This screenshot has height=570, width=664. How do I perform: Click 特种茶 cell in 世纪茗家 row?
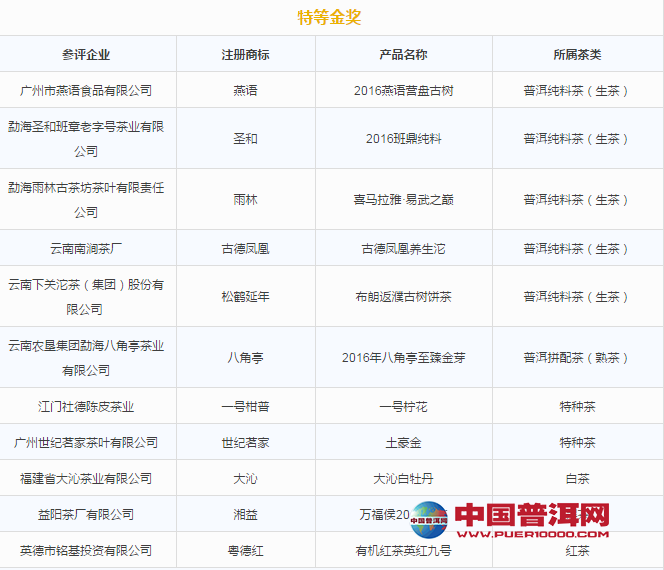pyautogui.click(x=577, y=442)
